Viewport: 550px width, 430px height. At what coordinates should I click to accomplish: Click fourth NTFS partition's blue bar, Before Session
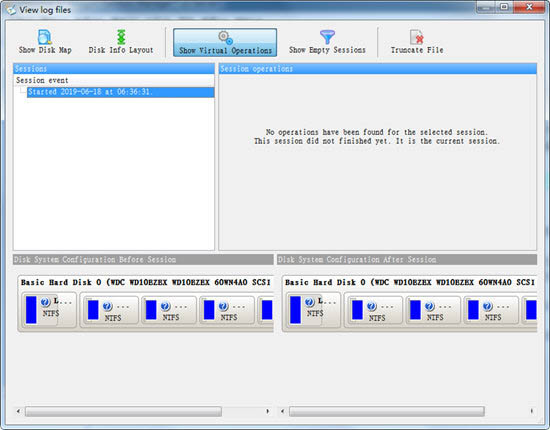[209, 310]
